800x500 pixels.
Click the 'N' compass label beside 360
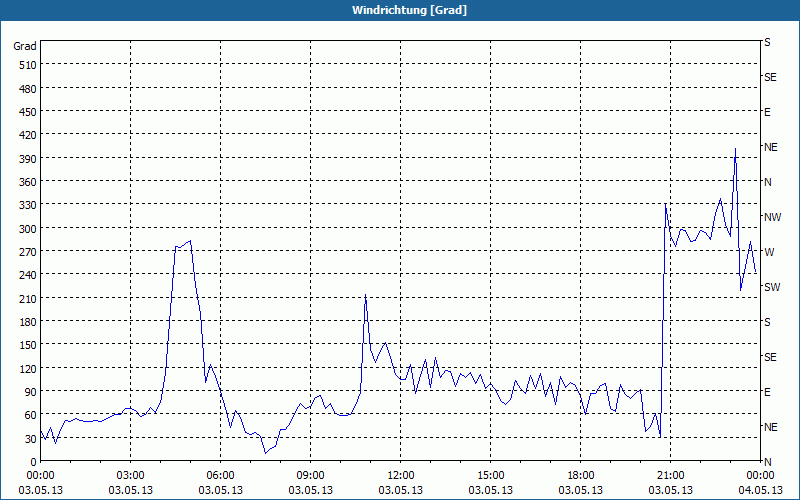click(767, 182)
